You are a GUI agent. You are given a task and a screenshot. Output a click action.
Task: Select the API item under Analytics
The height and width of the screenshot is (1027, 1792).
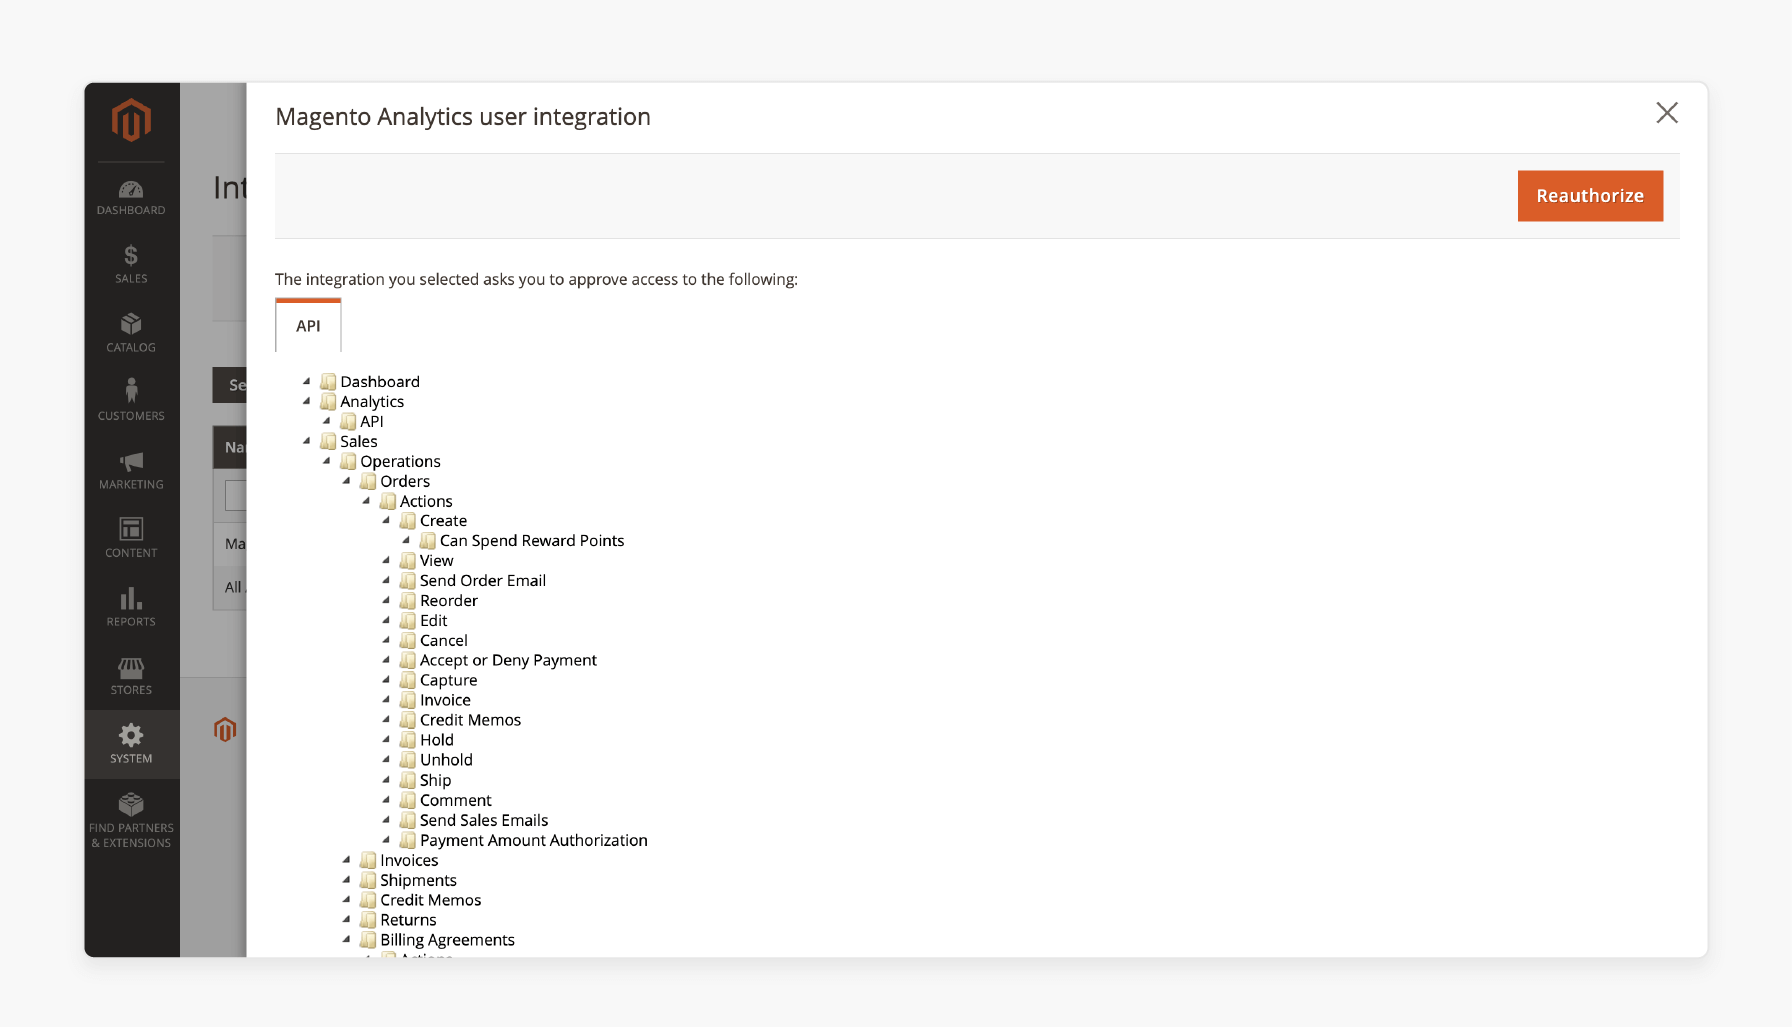click(372, 421)
